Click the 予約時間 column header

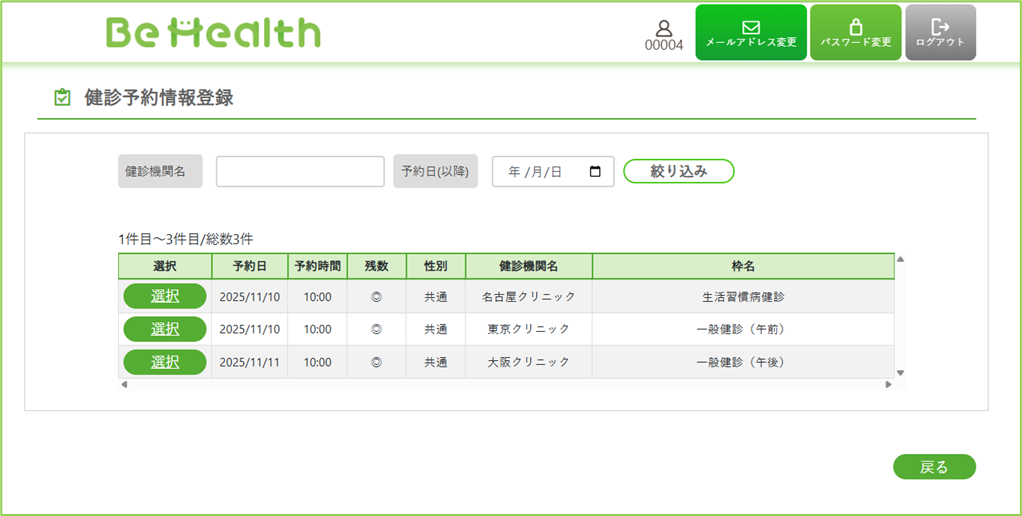[x=317, y=266]
